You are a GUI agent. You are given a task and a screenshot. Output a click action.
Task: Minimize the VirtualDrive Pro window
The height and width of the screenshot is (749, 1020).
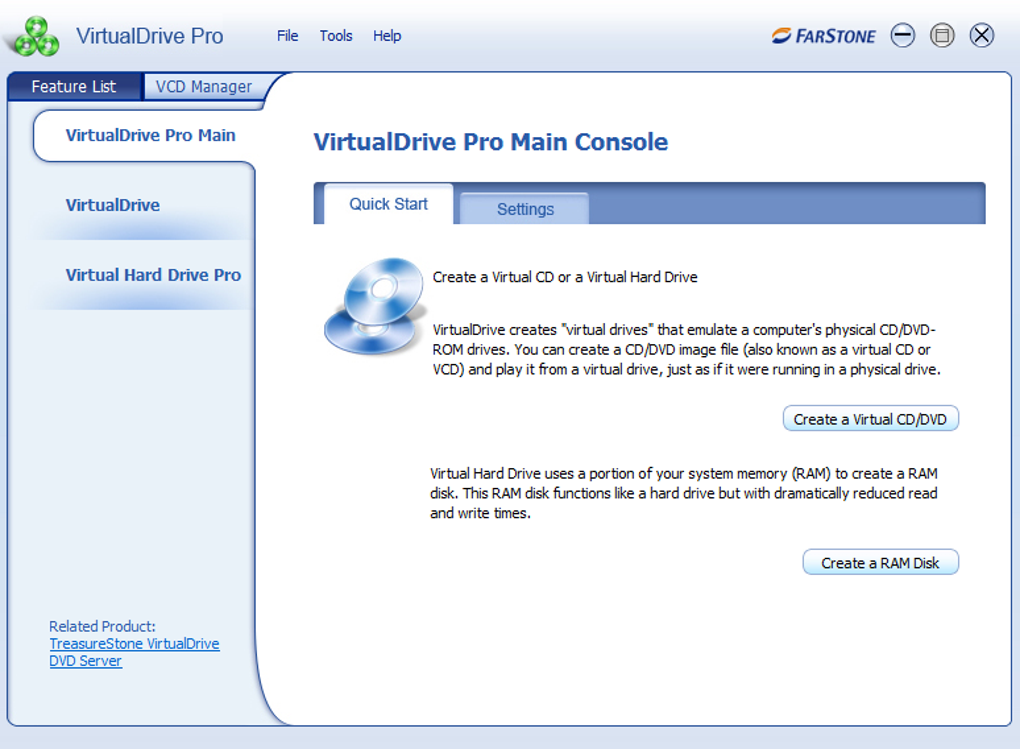(x=902, y=35)
